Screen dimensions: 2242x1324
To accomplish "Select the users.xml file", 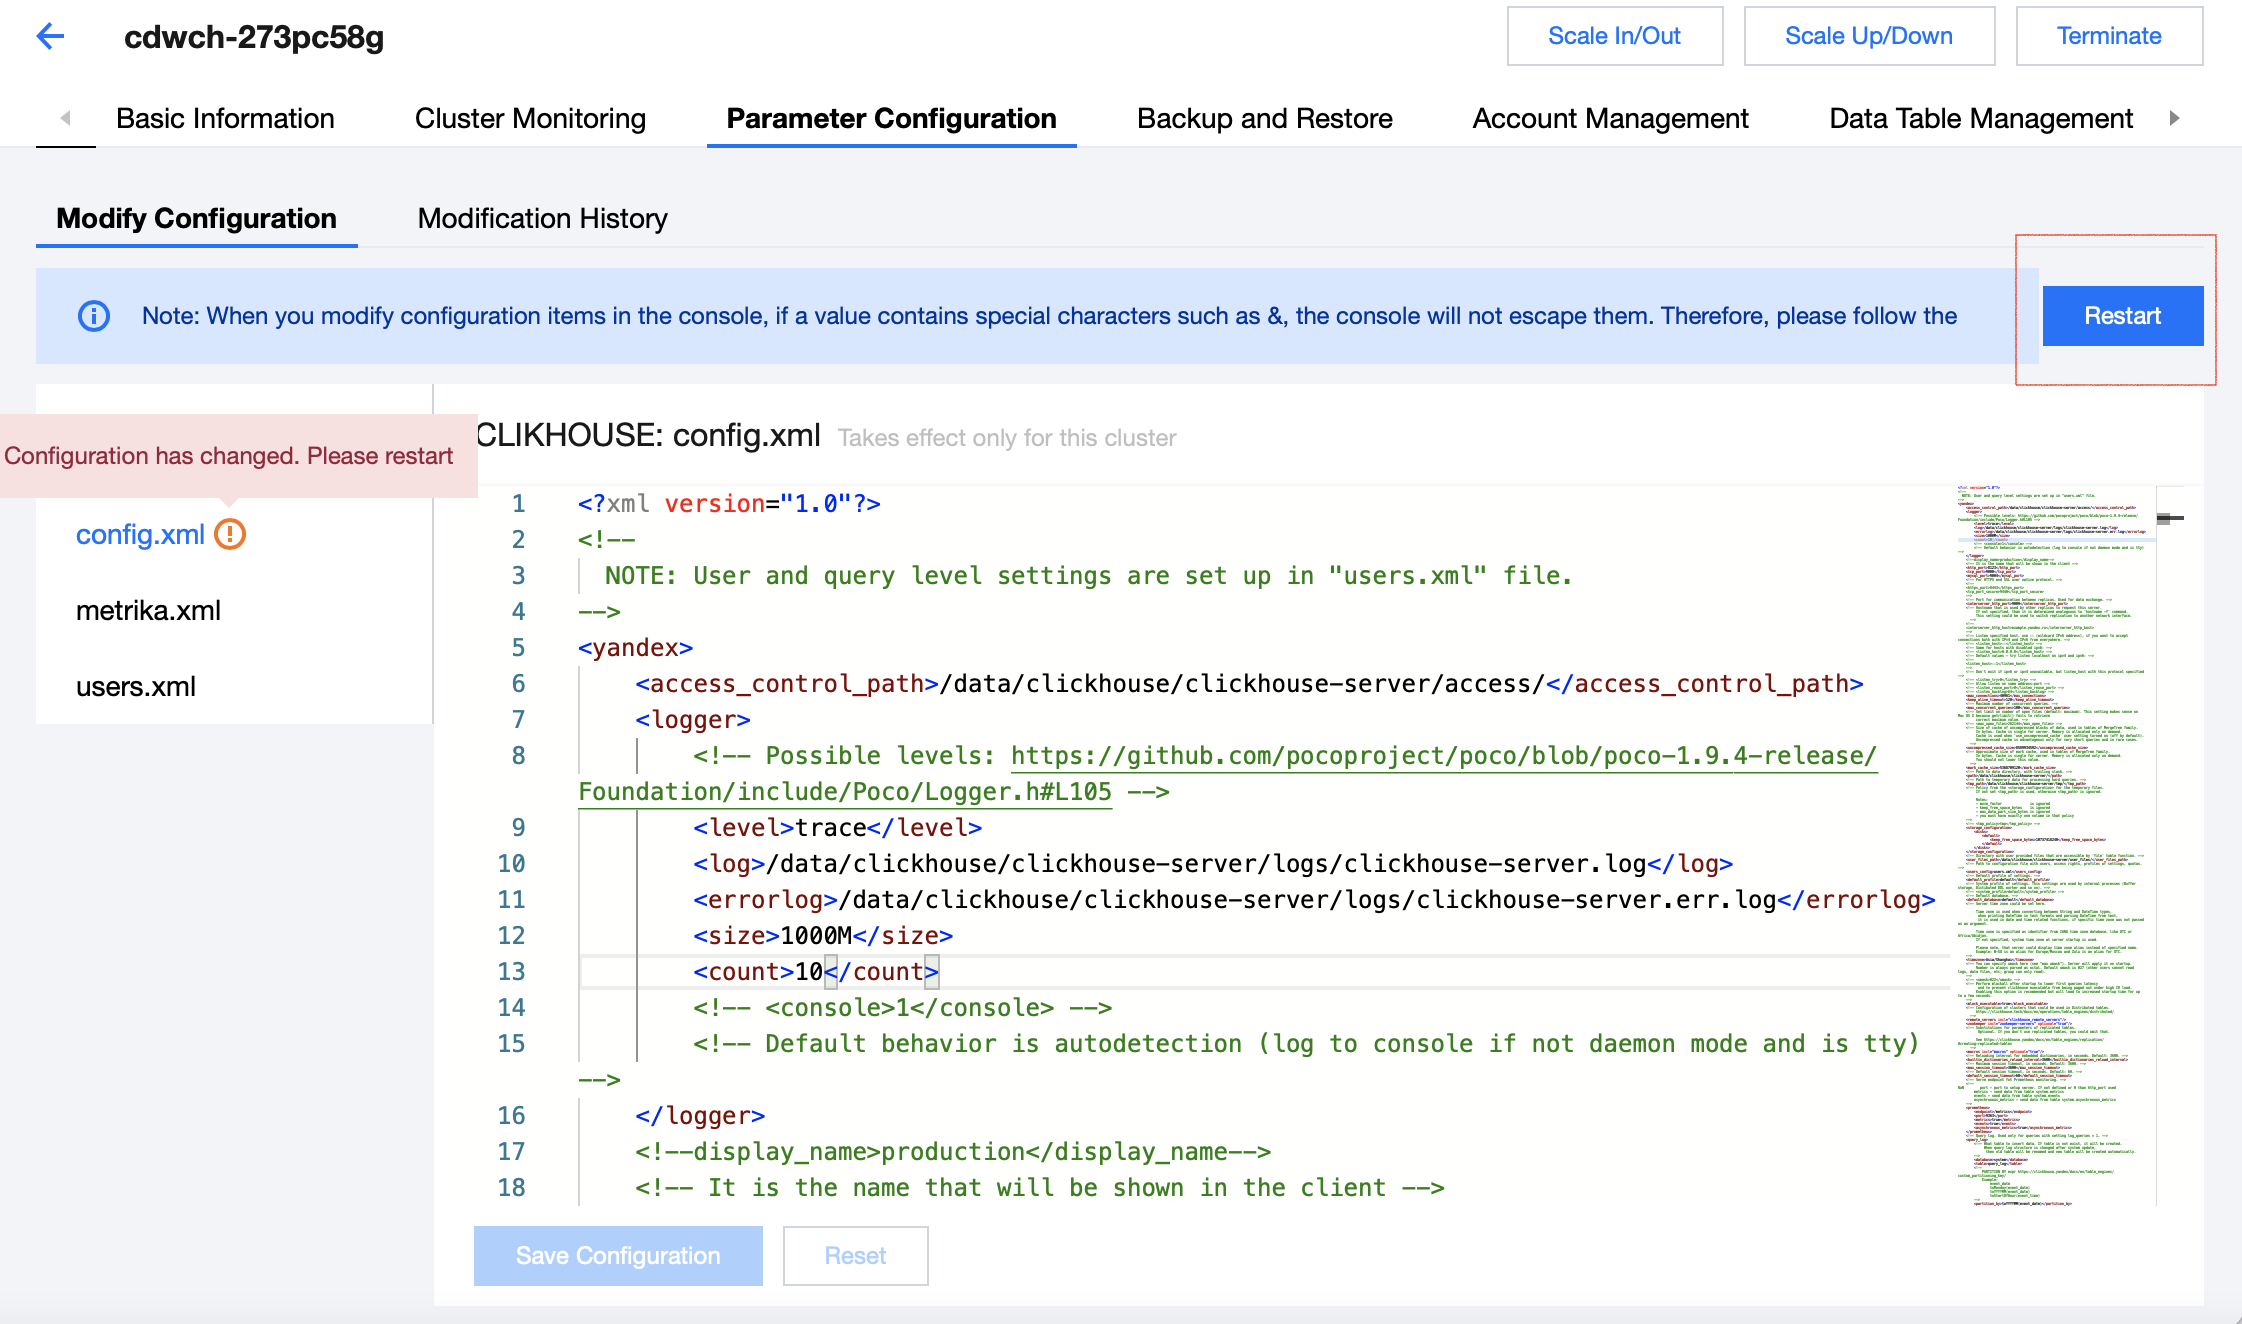I will (136, 687).
